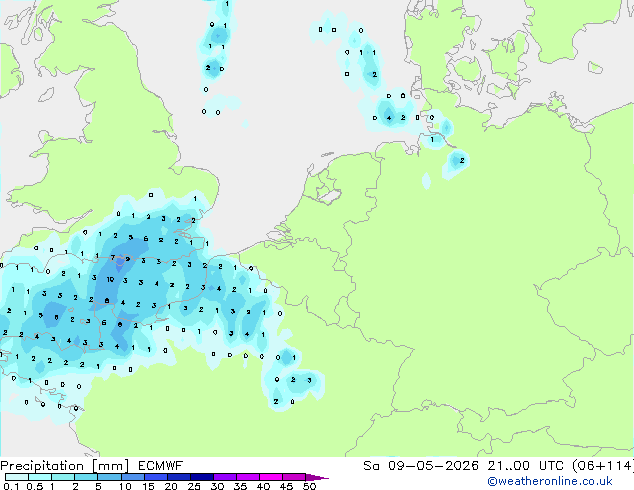Click the '0.5' legend scale label
The height and width of the screenshot is (490, 634).
(x=35, y=486)
